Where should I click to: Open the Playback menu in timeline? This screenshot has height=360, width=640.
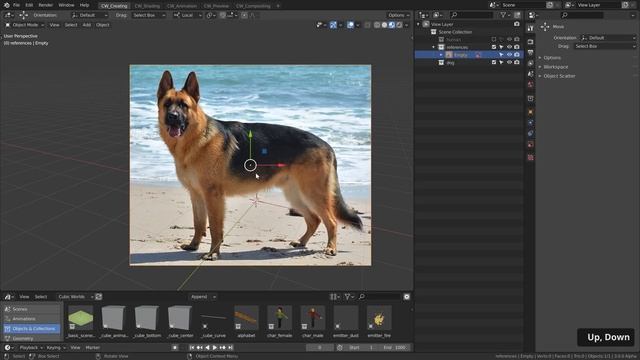point(31,347)
